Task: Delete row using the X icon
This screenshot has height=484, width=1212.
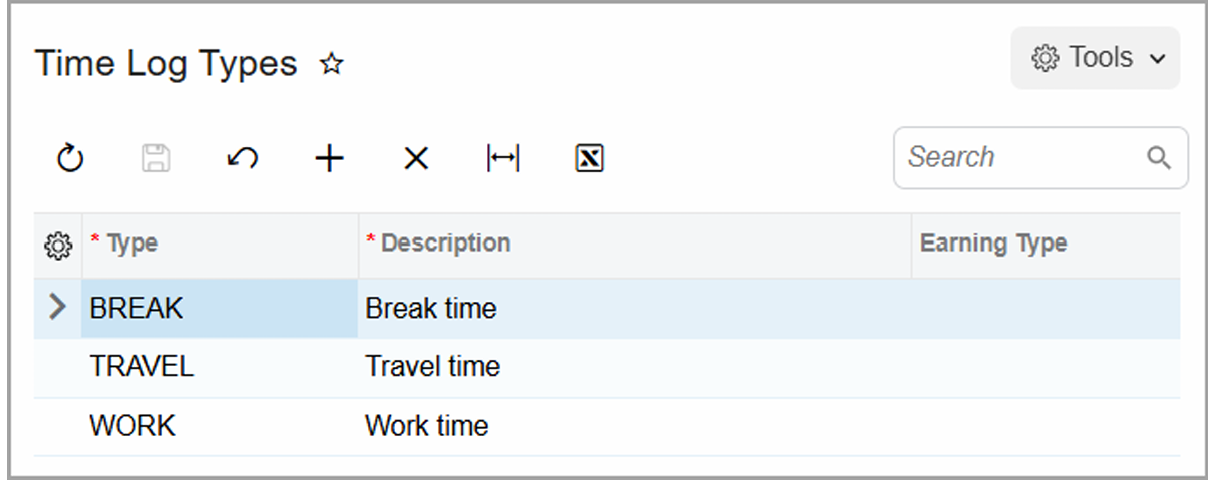Action: (416, 158)
